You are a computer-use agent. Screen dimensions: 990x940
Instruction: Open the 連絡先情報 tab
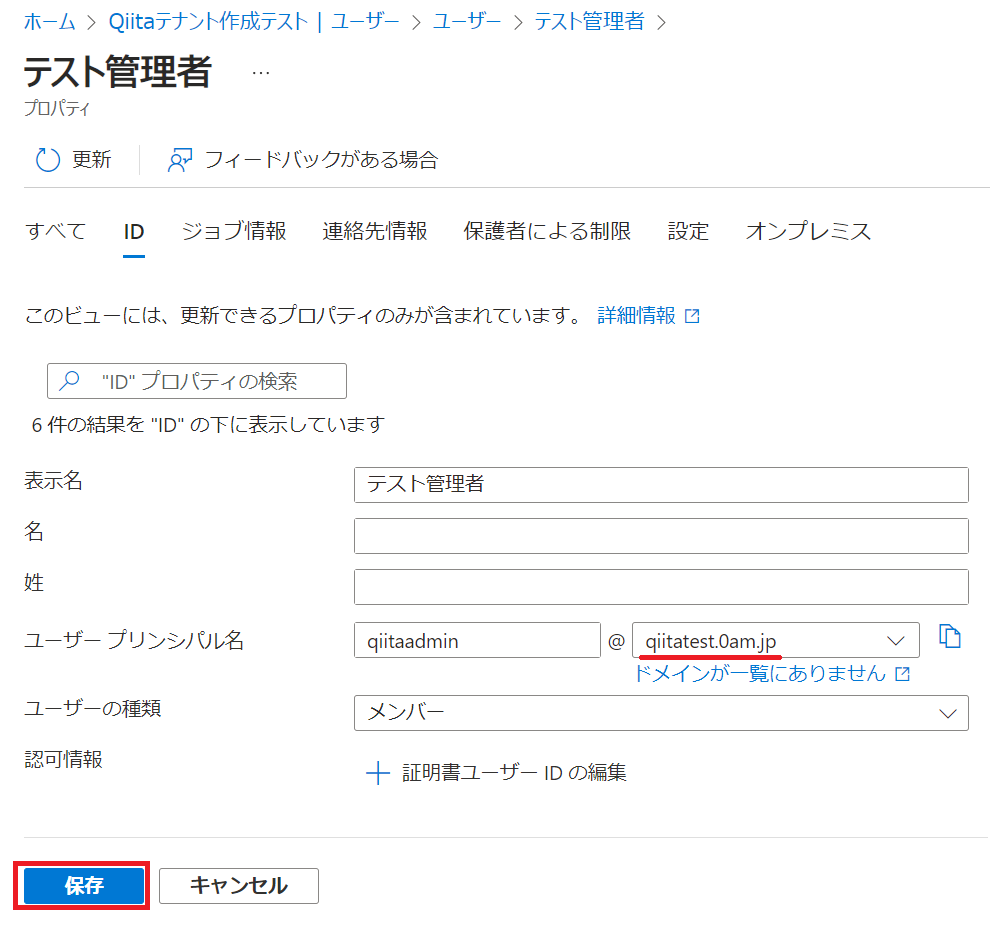coord(374,231)
